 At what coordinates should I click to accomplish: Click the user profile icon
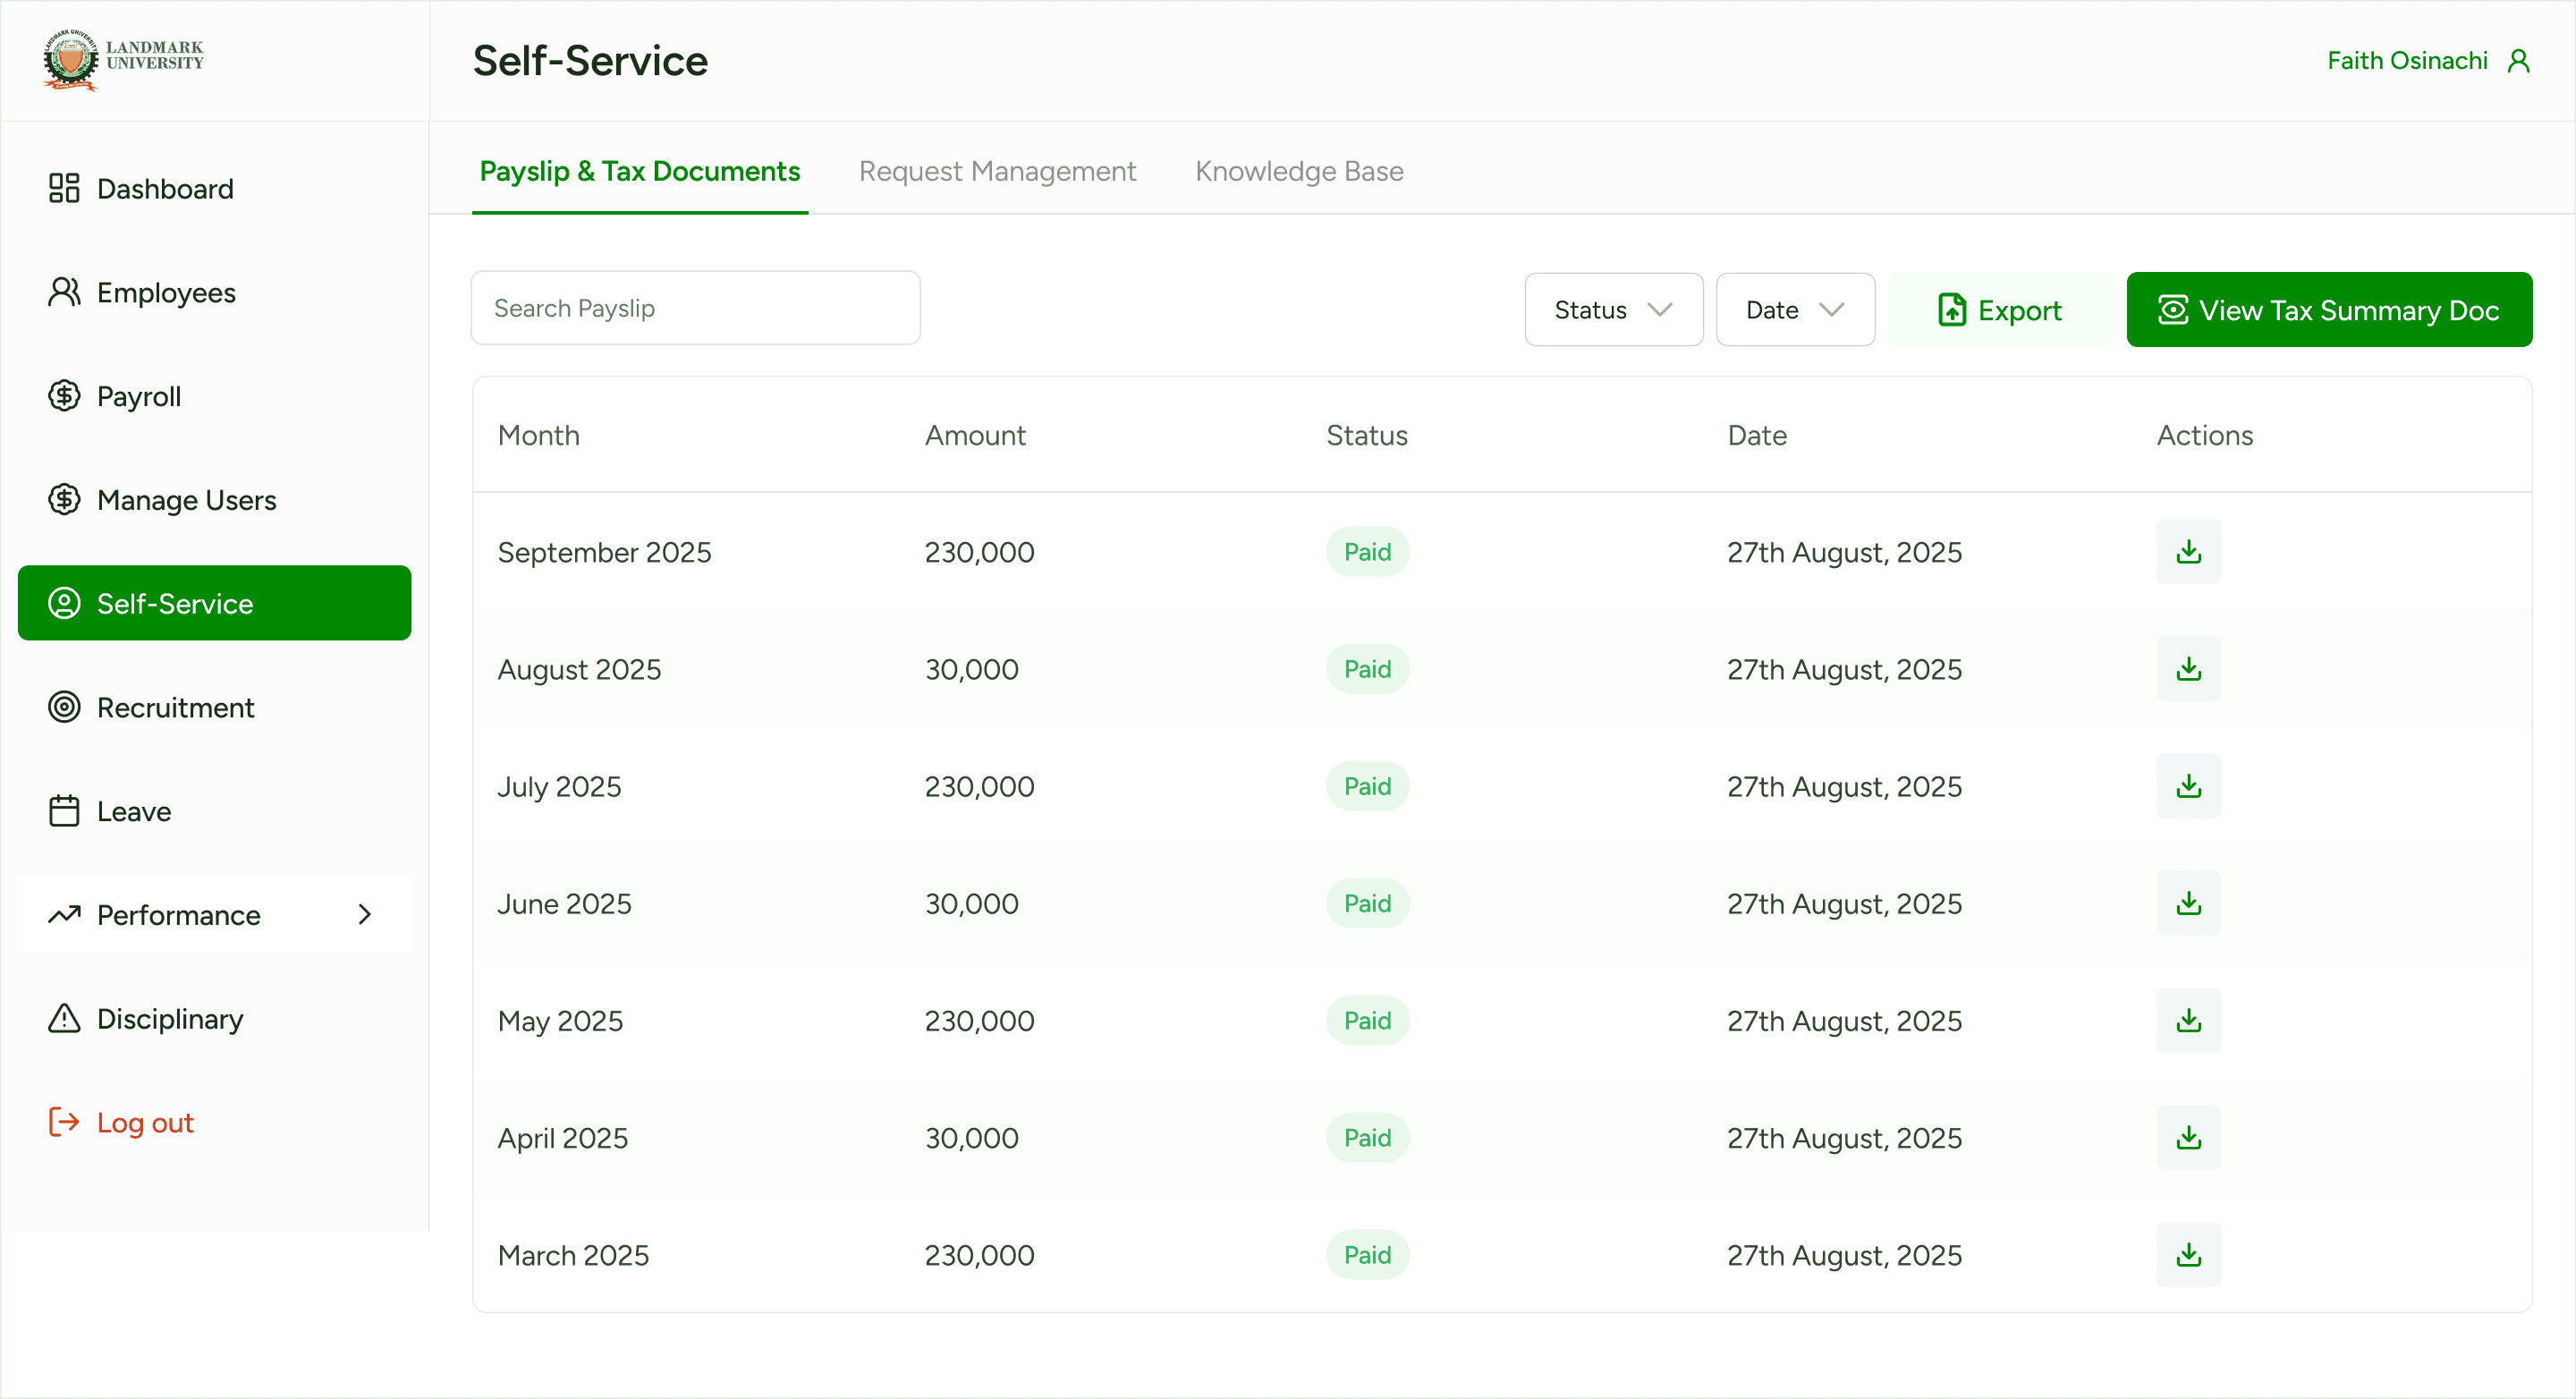click(2518, 61)
